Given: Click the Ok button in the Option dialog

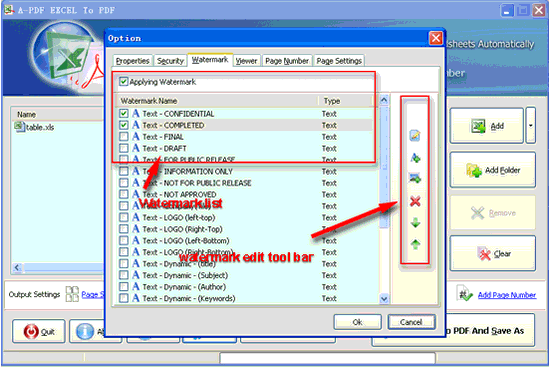Looking at the screenshot, I should pos(357,322).
